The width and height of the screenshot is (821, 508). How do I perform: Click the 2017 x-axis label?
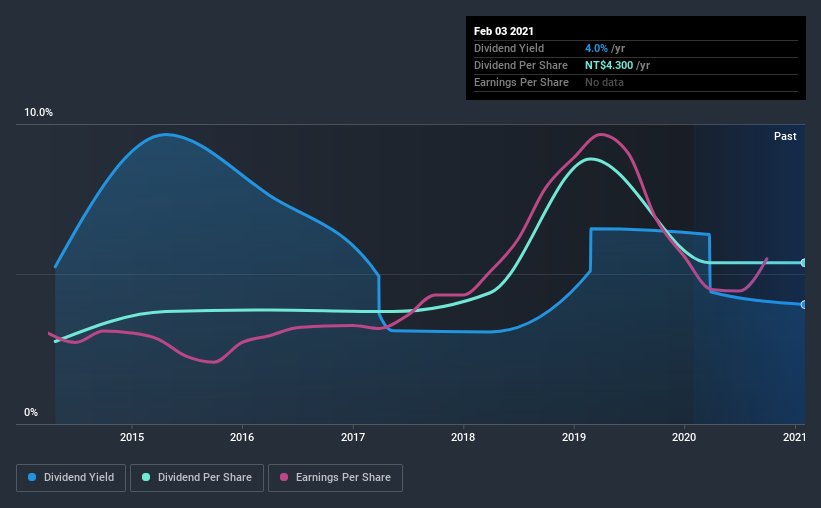[353, 437]
